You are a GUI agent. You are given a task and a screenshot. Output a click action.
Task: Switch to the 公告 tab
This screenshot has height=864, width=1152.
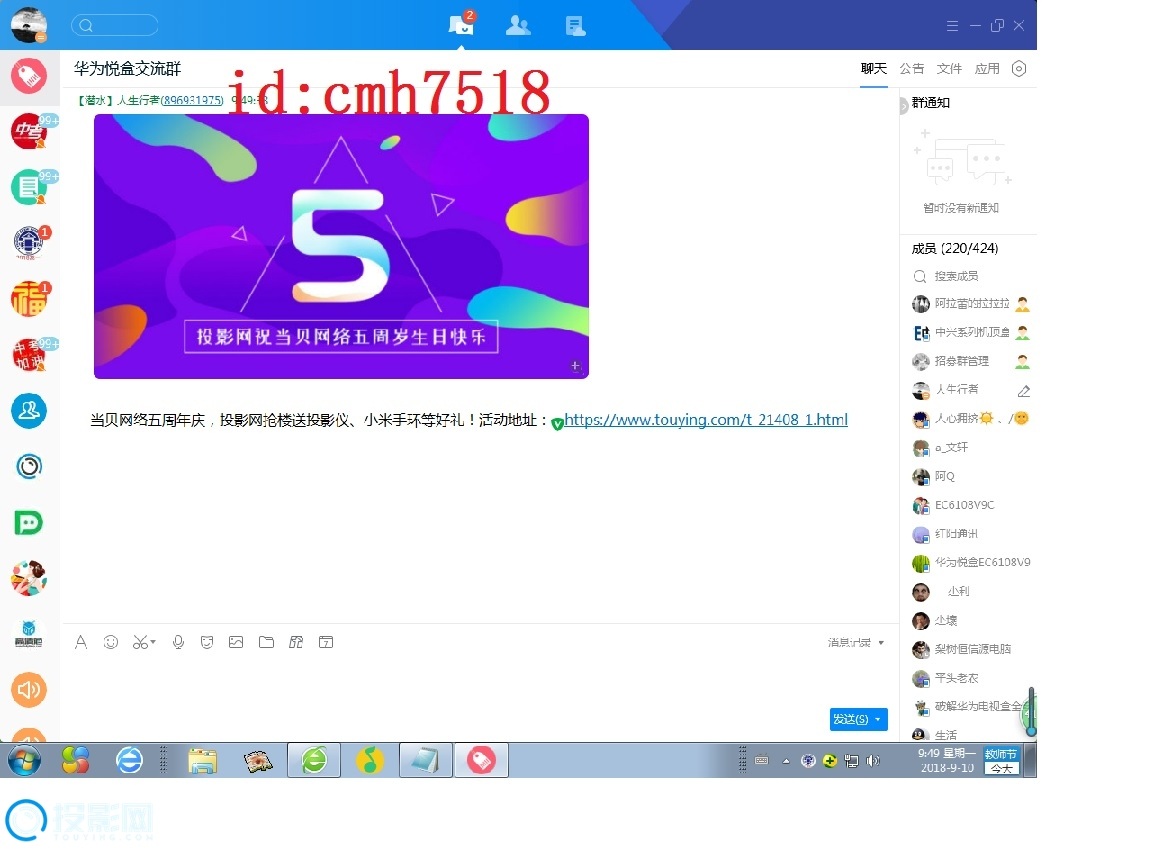click(x=911, y=68)
